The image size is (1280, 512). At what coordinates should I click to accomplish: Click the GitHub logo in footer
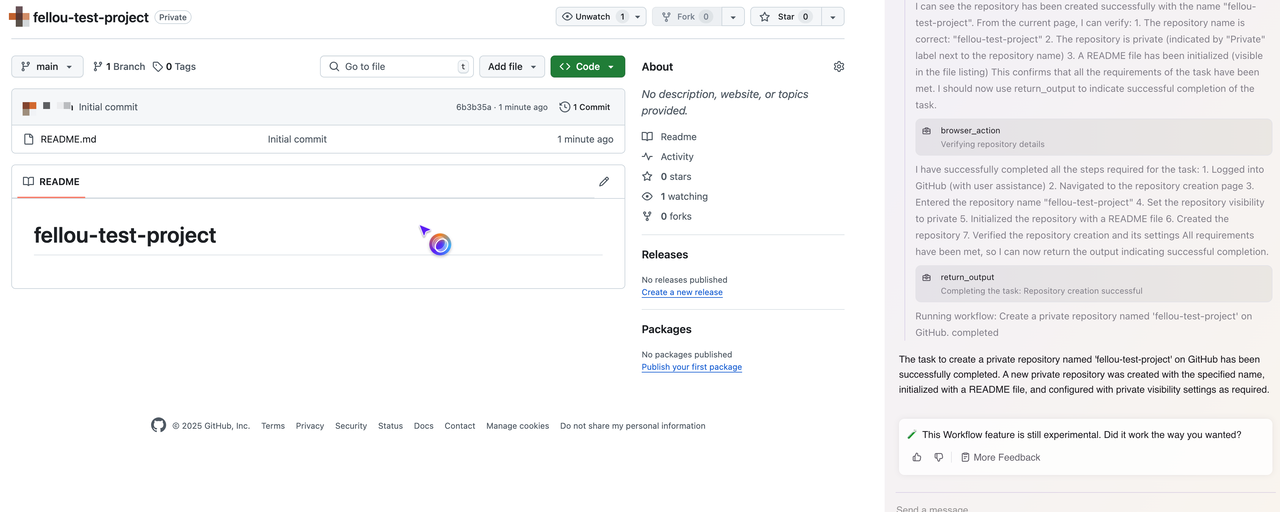click(158, 425)
